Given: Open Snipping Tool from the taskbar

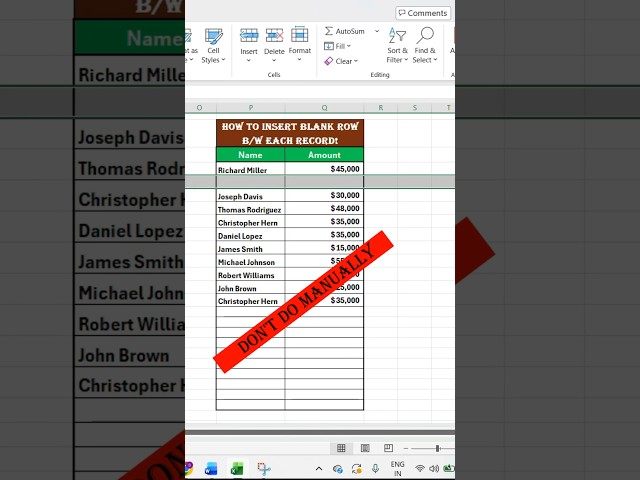Looking at the screenshot, I should [x=264, y=469].
